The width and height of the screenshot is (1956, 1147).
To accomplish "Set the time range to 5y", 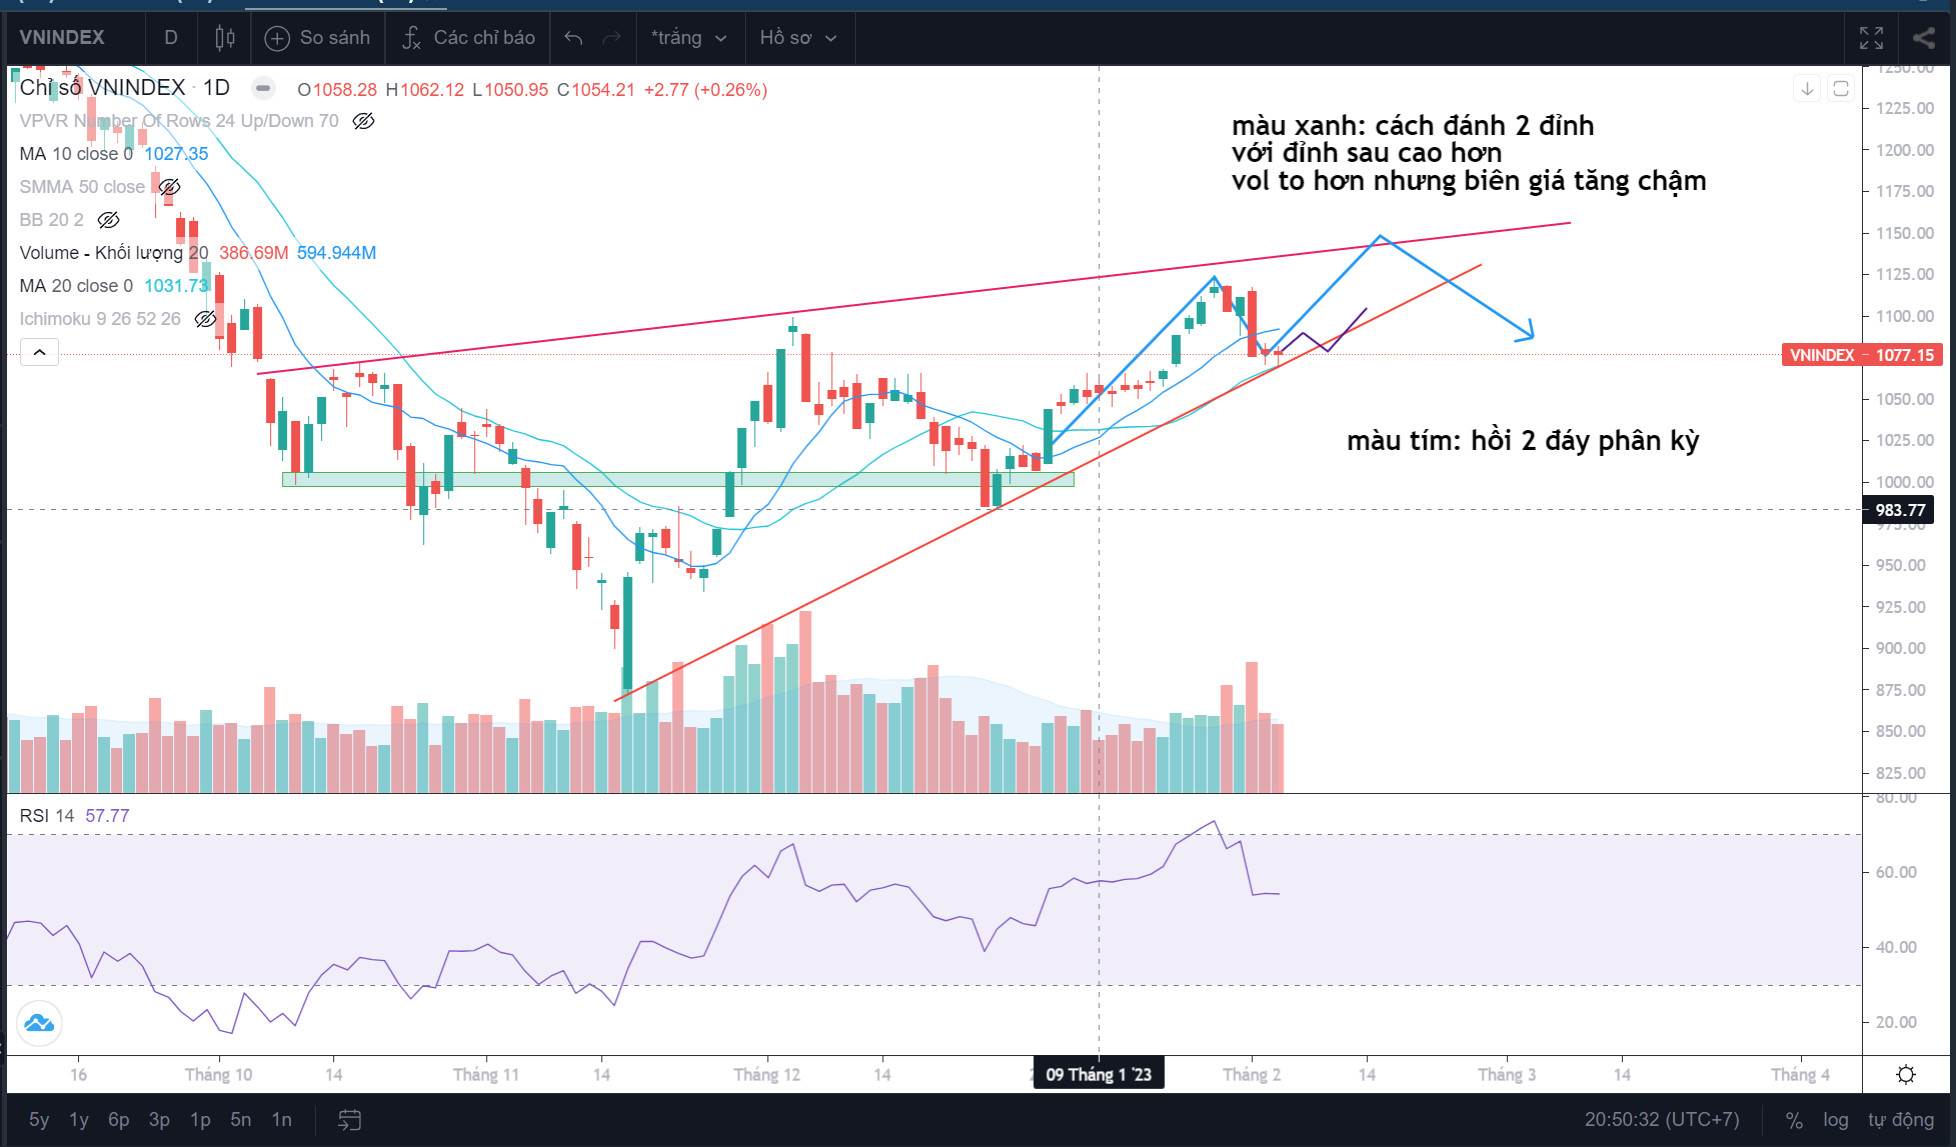I will (x=39, y=1120).
